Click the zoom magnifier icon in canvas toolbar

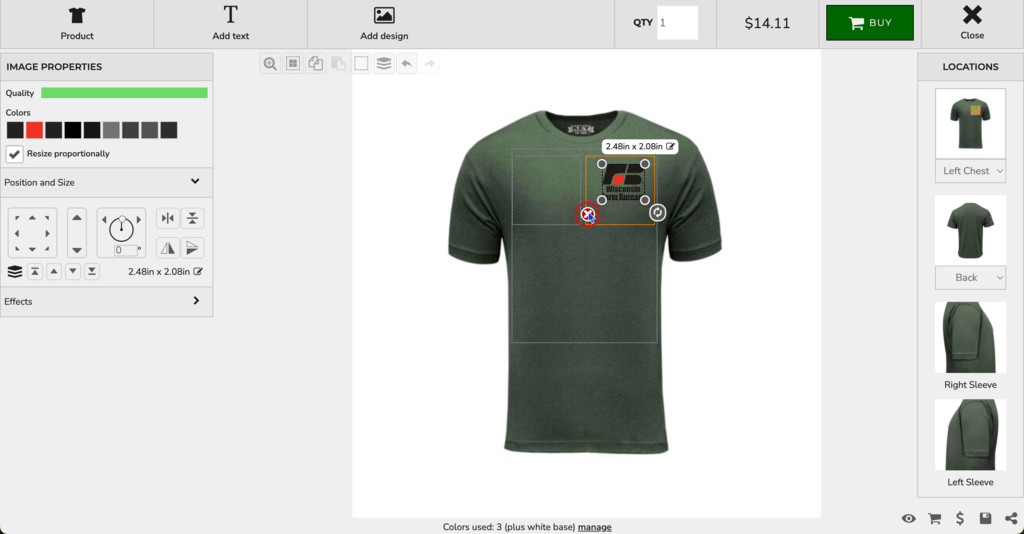pos(270,64)
